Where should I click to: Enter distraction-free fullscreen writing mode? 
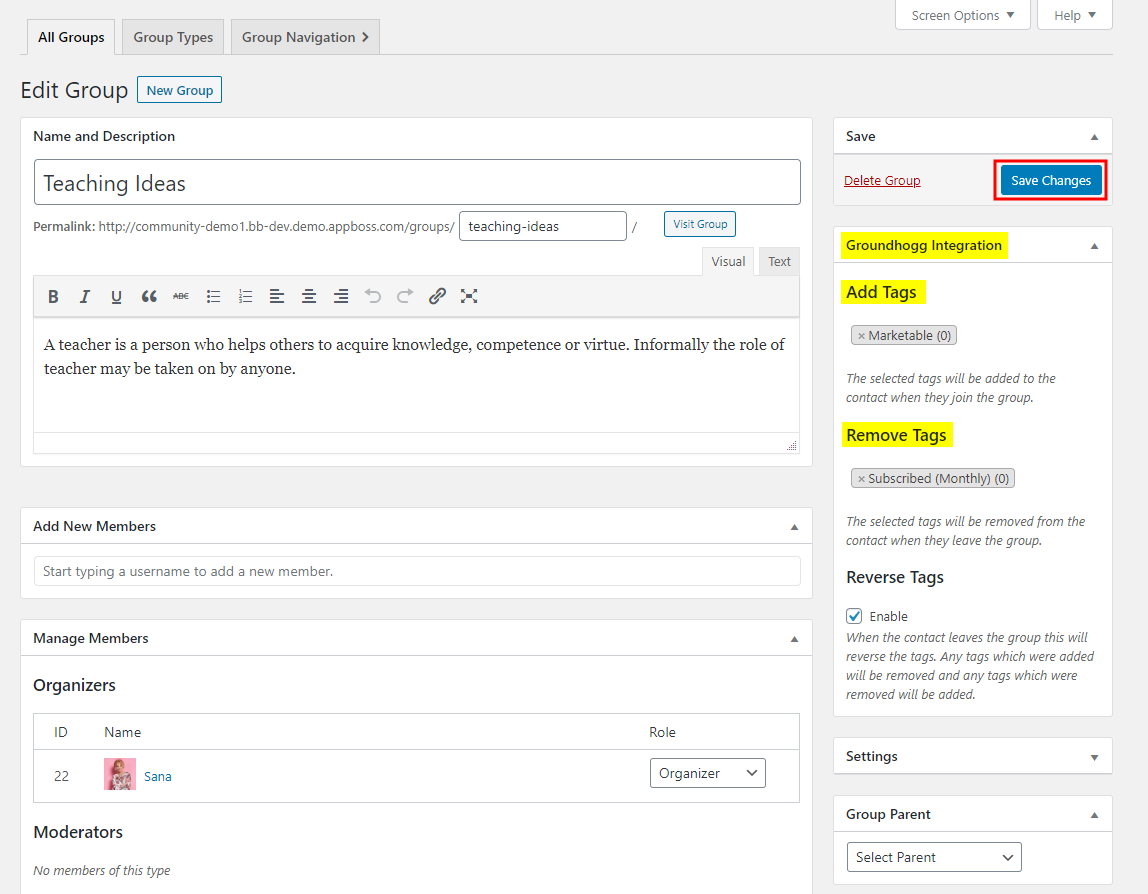click(x=469, y=296)
